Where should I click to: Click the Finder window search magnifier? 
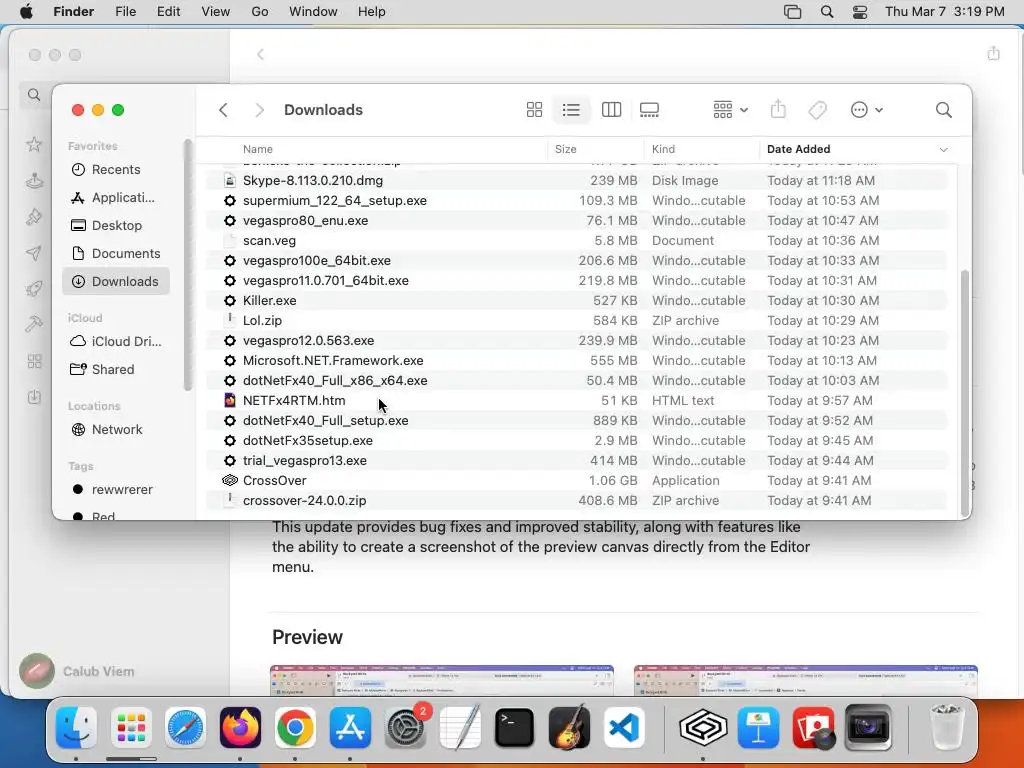944,110
